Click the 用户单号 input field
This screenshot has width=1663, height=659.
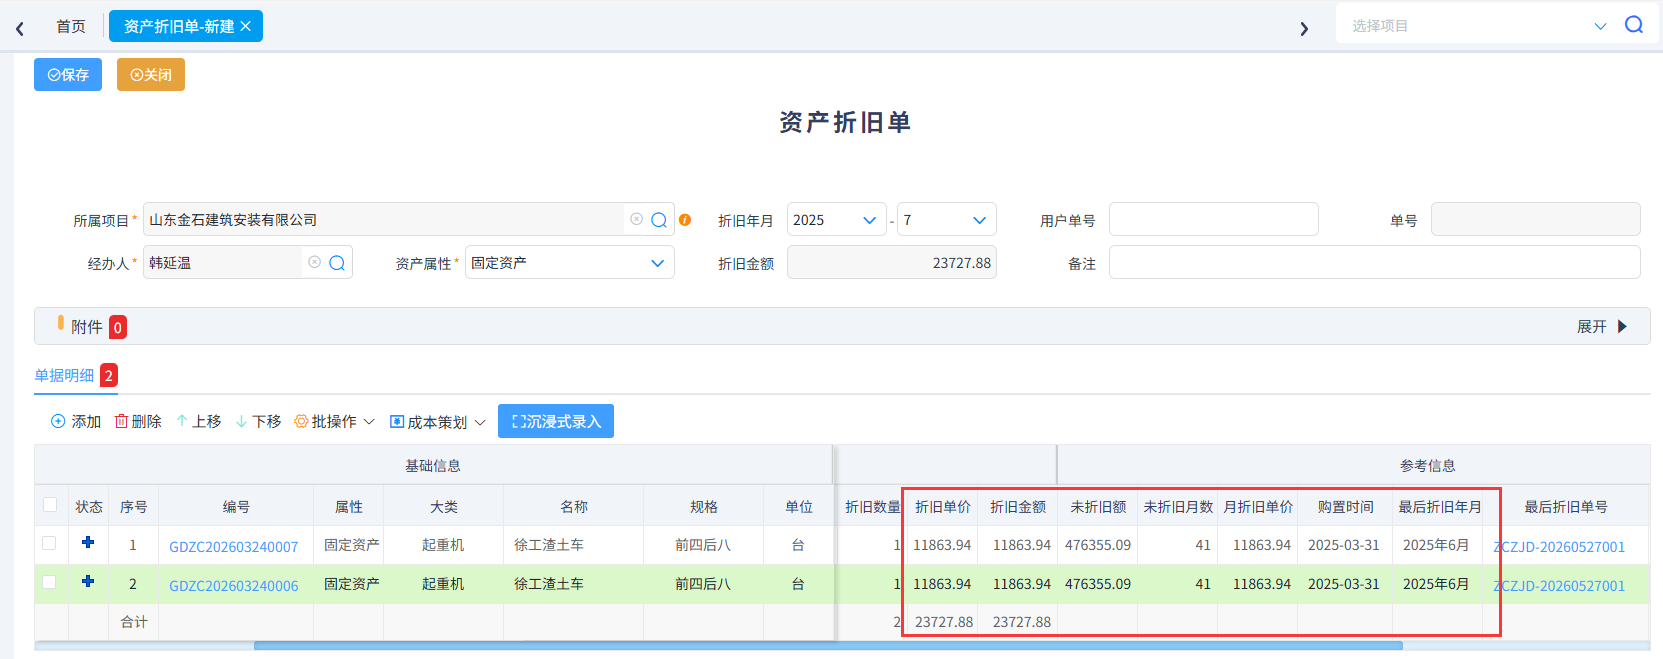pyautogui.click(x=1213, y=220)
